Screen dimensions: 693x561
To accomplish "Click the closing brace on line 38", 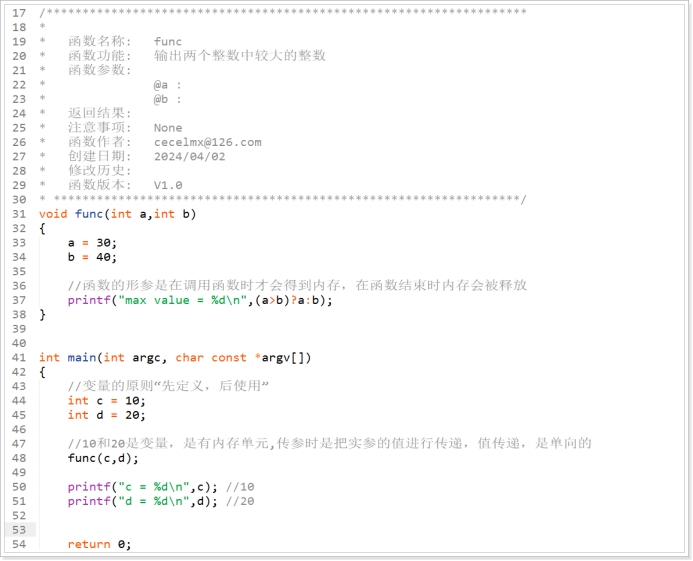I will tap(42, 315).
